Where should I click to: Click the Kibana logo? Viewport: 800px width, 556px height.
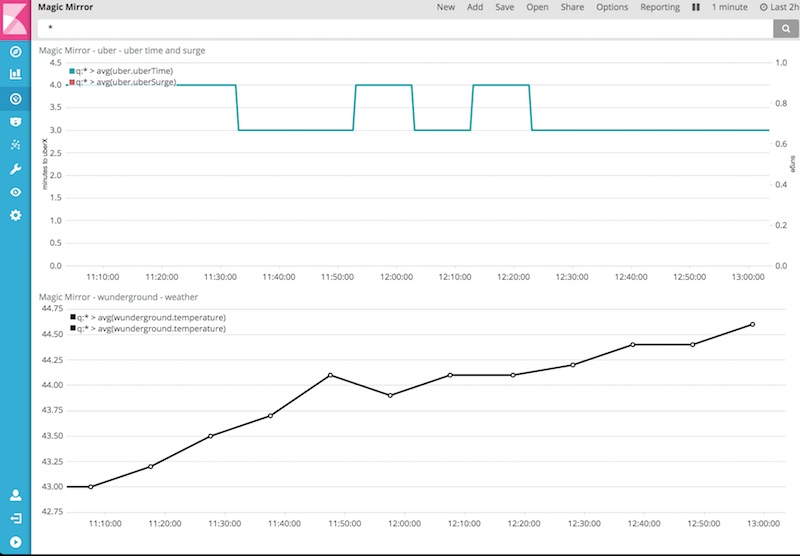pyautogui.click(x=15, y=19)
